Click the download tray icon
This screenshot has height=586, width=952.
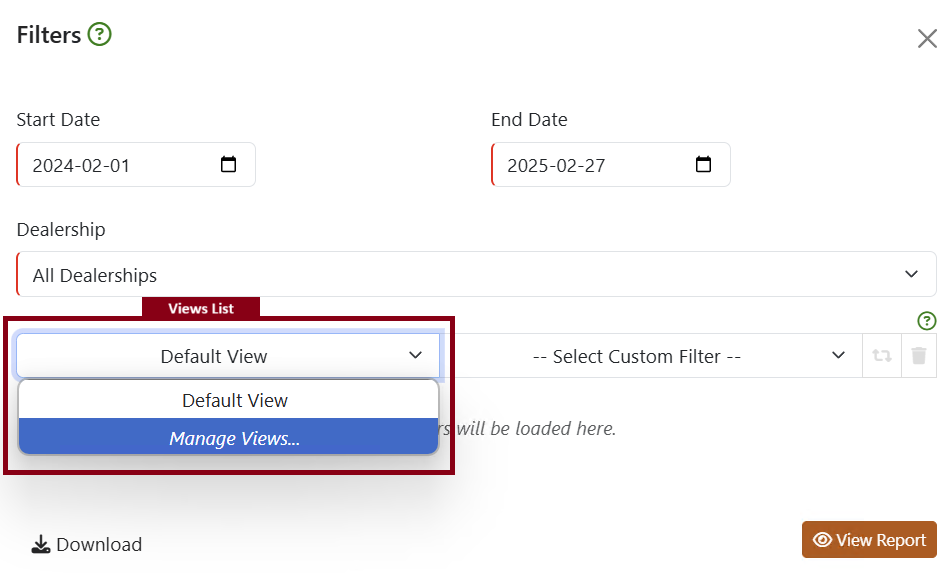coord(41,545)
